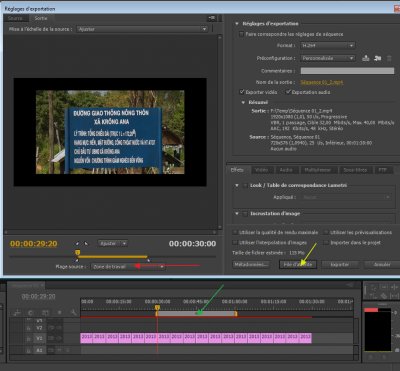This screenshot has height=371, width=400.
Task: Click the File d'attente button
Action: [x=298, y=265]
